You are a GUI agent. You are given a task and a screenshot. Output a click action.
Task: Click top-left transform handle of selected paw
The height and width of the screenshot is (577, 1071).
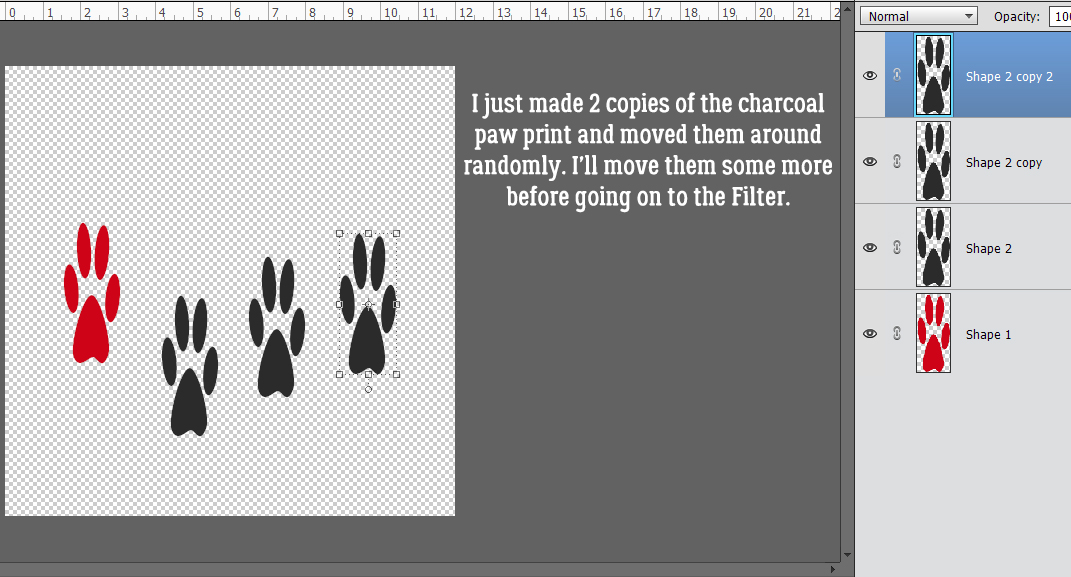pyautogui.click(x=339, y=234)
